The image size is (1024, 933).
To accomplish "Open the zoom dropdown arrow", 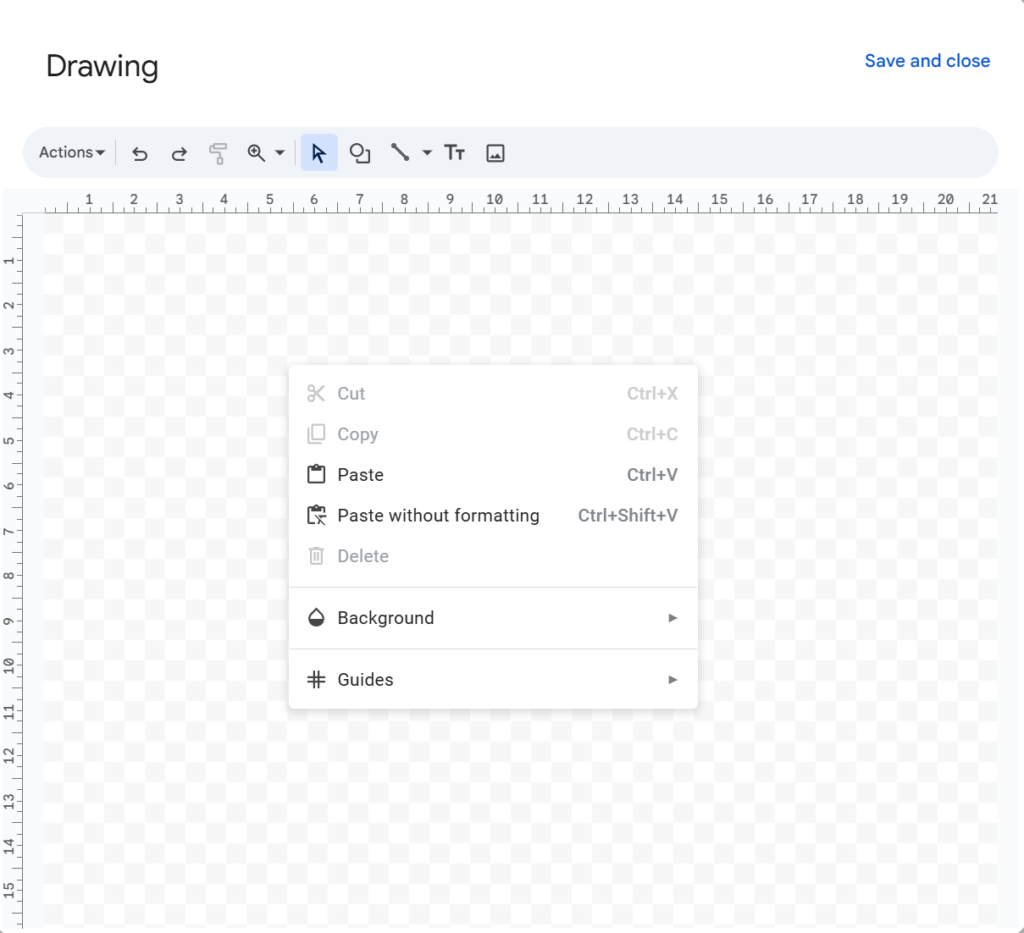I will click(x=280, y=153).
